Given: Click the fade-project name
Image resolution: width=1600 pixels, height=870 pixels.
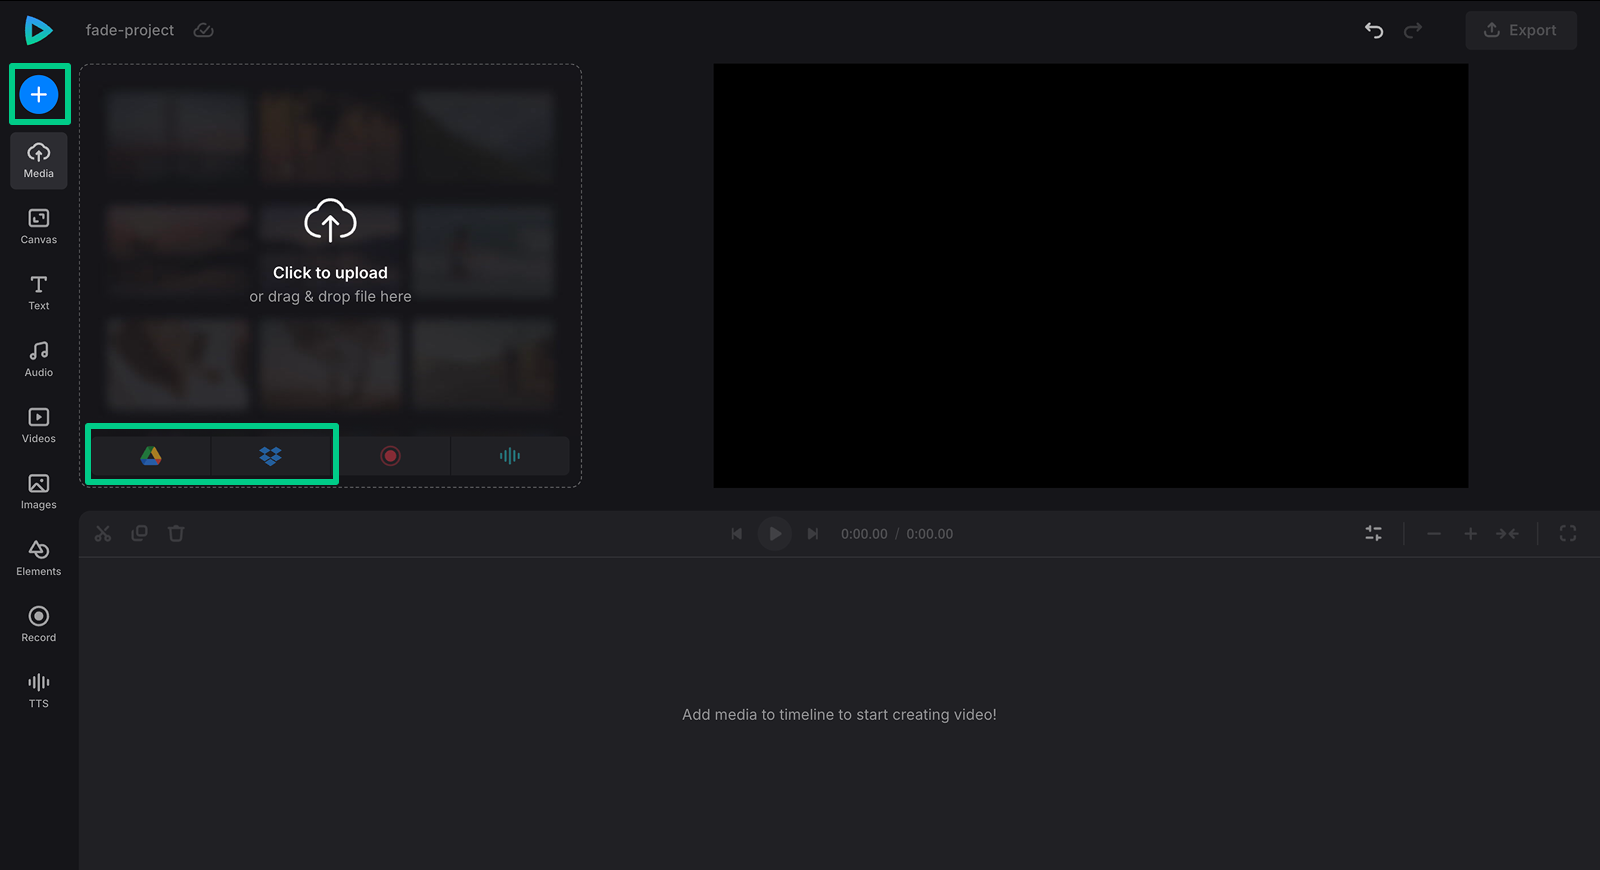Looking at the screenshot, I should 130,30.
